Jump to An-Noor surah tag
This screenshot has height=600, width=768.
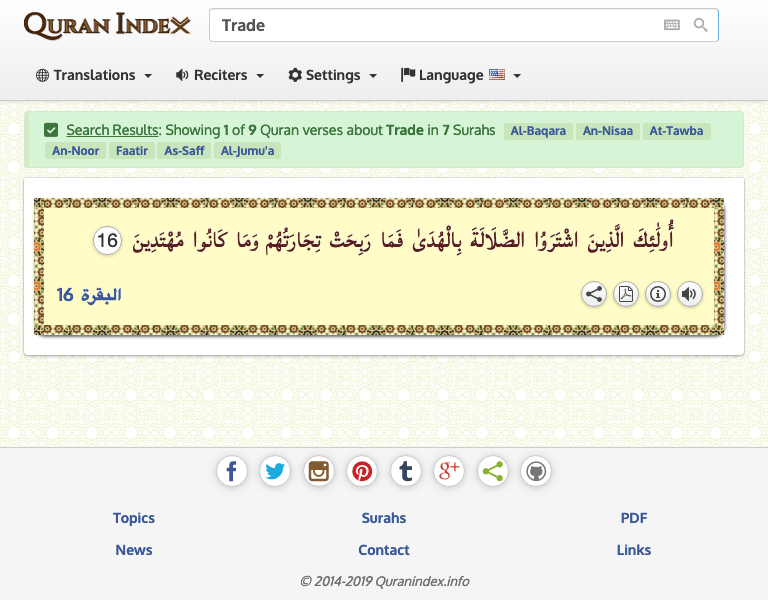(x=75, y=150)
